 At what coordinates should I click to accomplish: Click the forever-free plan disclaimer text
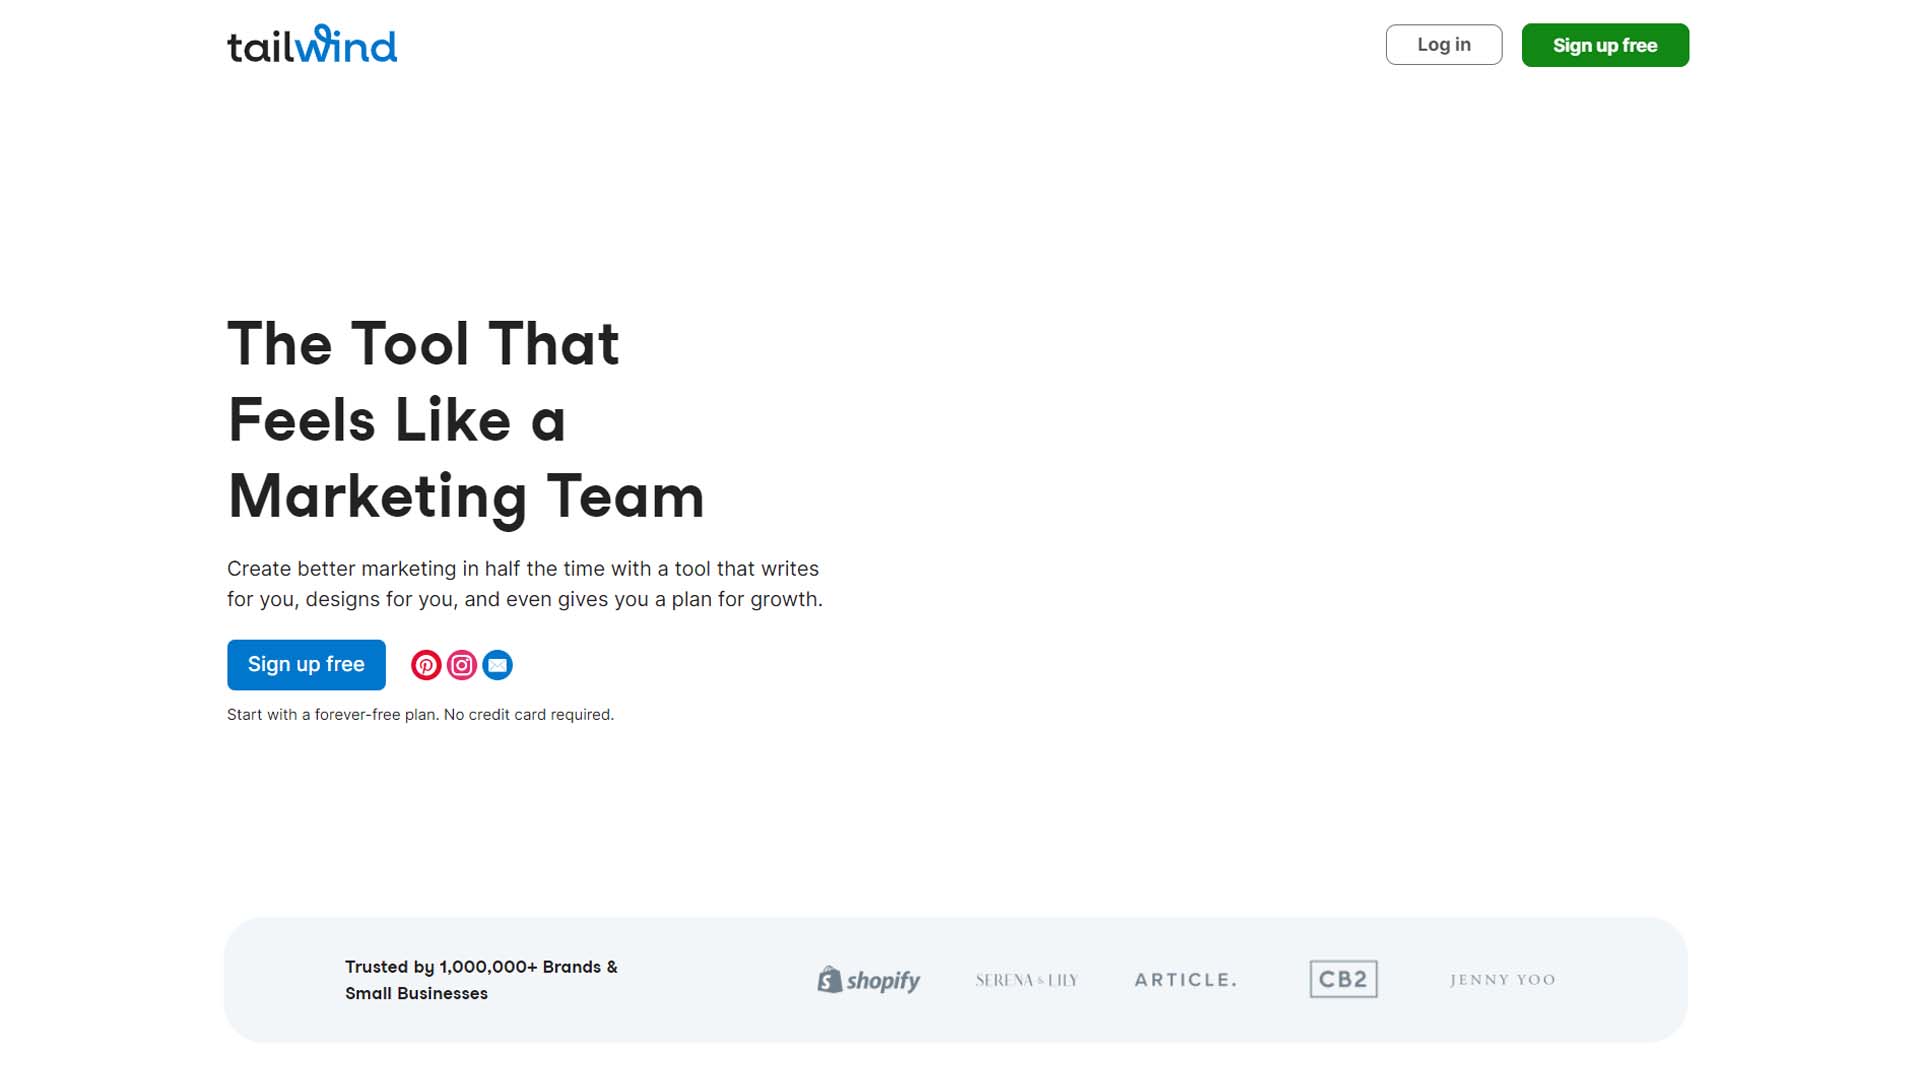(x=420, y=714)
